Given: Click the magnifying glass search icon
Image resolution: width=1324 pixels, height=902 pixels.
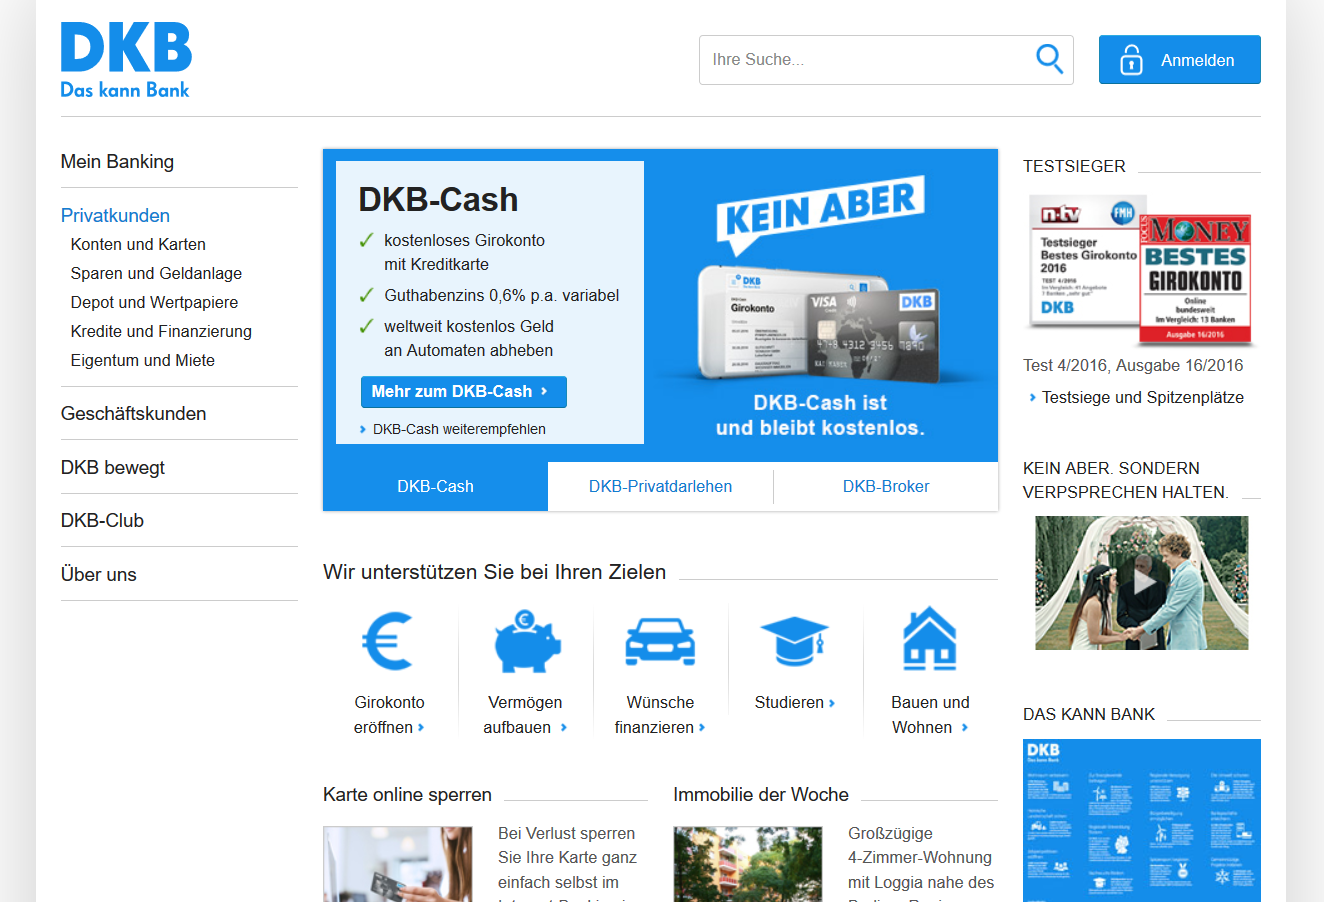Looking at the screenshot, I should (x=1049, y=59).
